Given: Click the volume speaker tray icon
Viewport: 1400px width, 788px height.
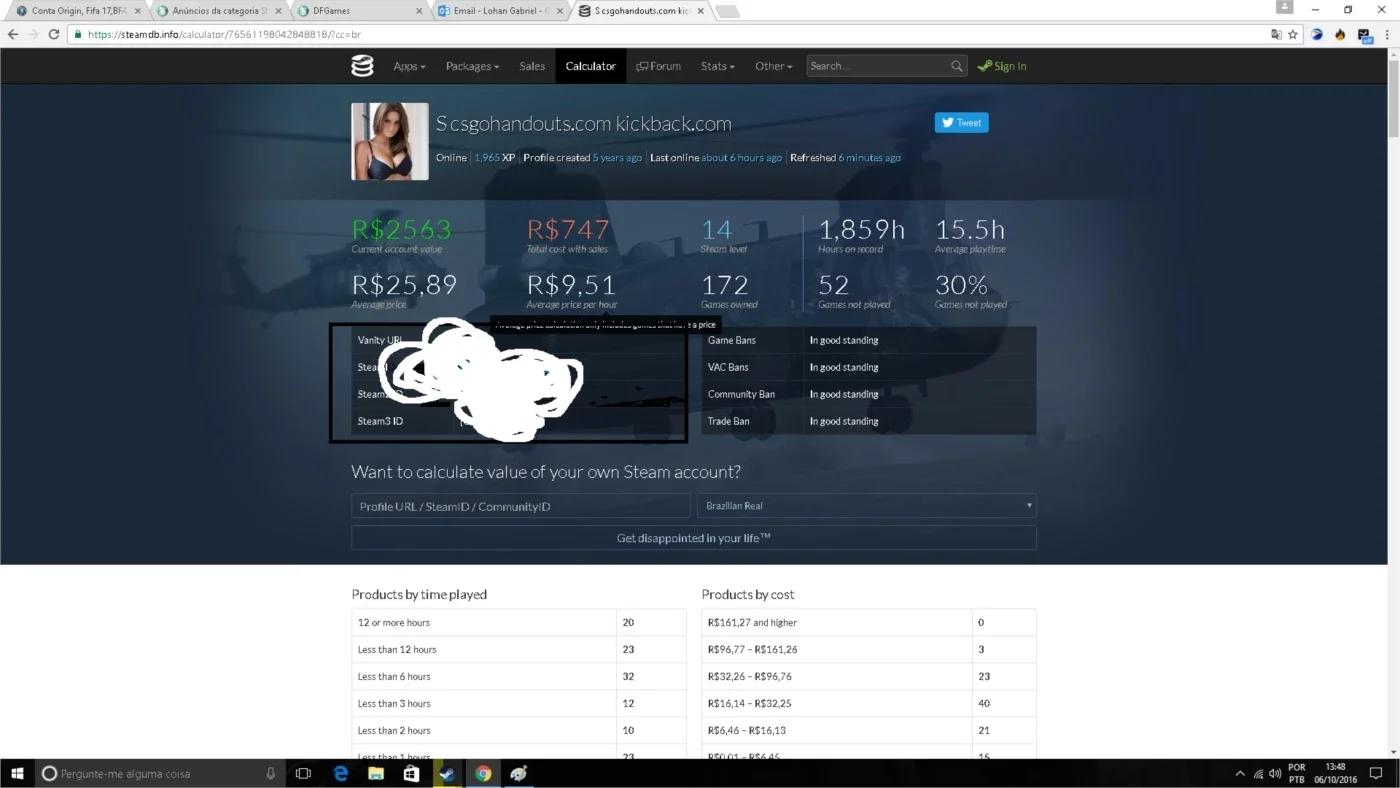Looking at the screenshot, I should click(x=1275, y=773).
